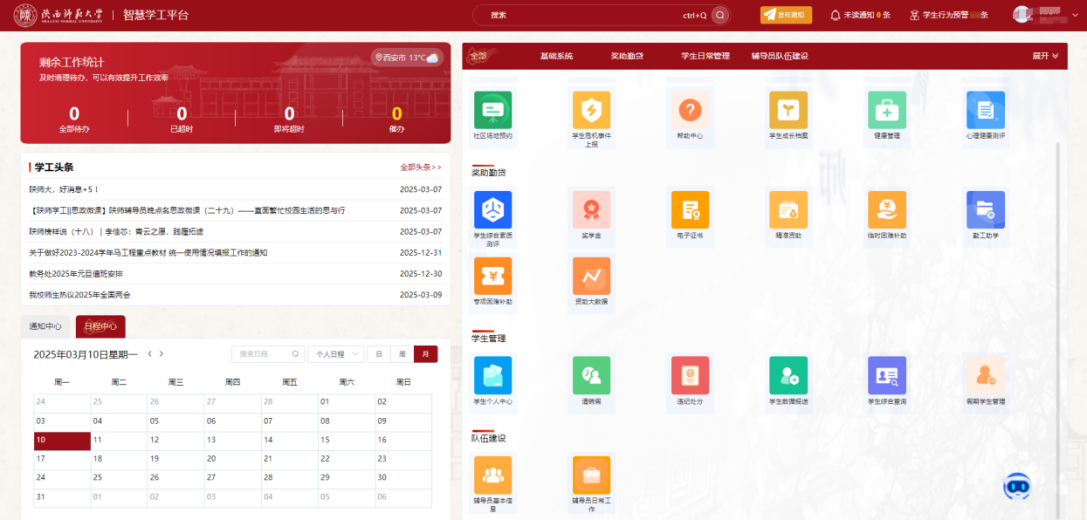
Task: Click the 发布通知 publish notice button
Action: [x=786, y=15]
